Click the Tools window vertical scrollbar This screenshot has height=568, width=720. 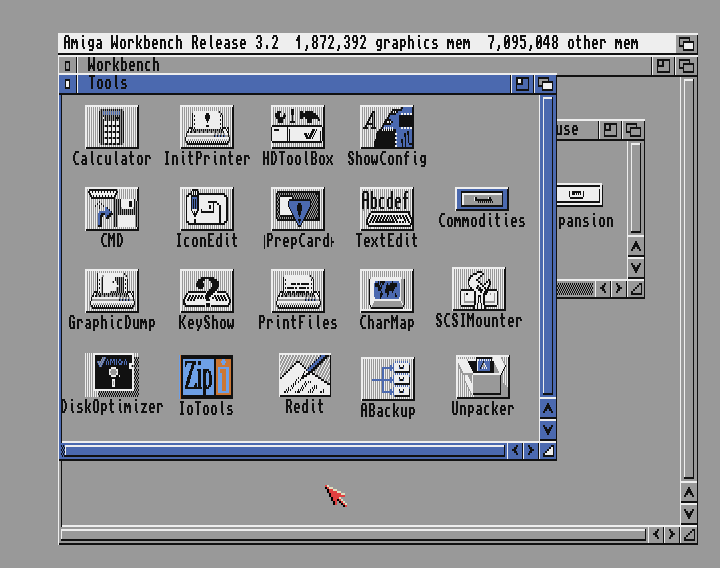click(x=548, y=246)
